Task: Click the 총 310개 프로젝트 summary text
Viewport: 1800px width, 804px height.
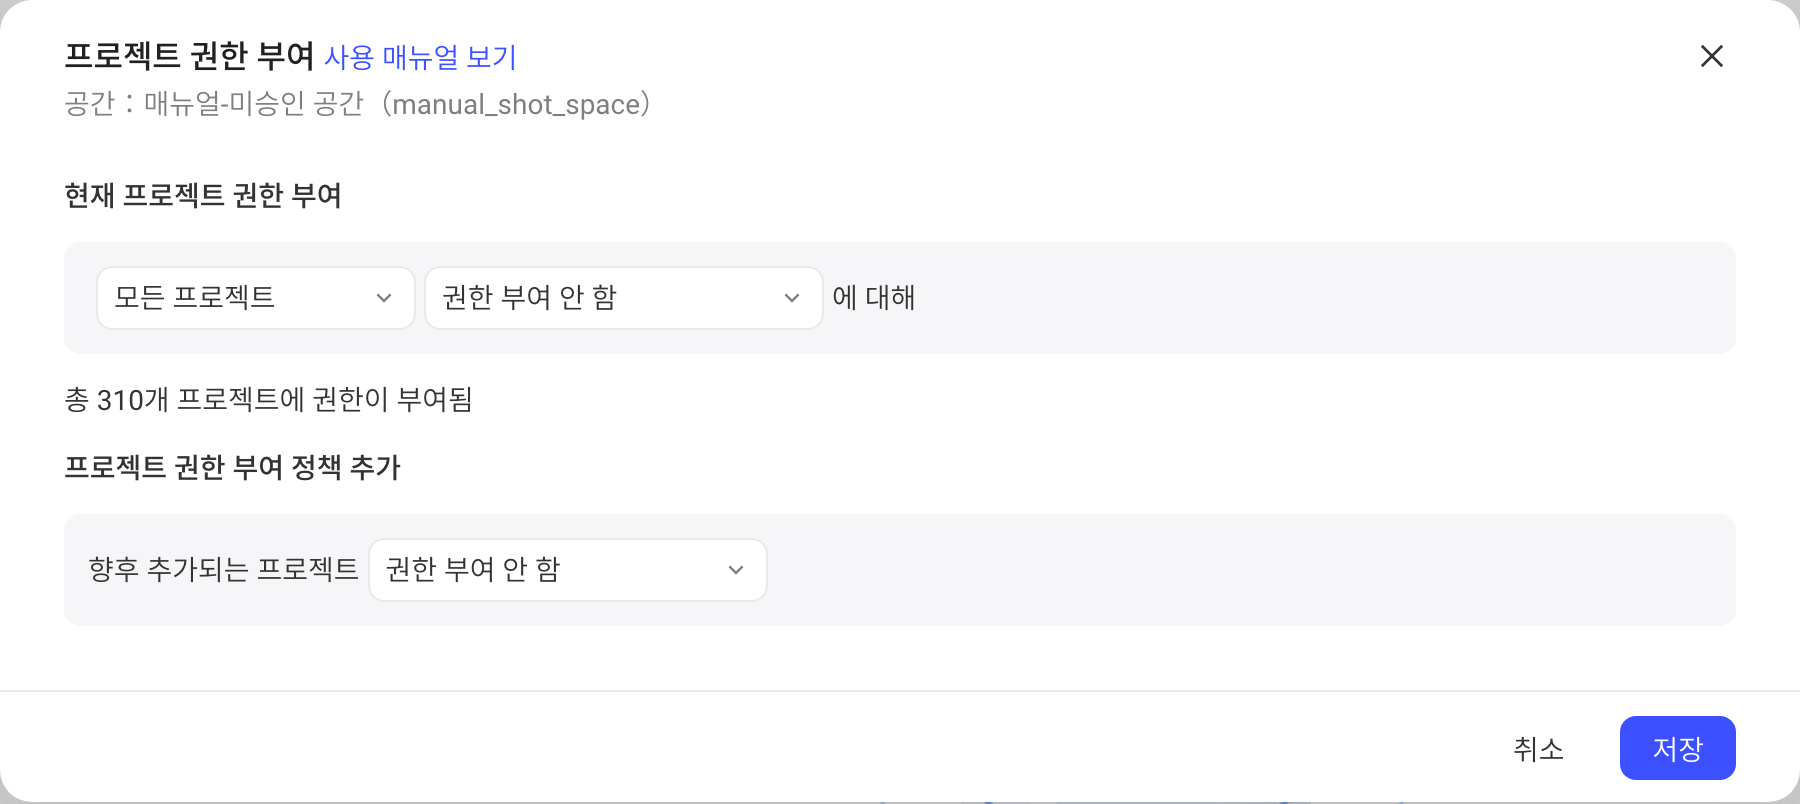Action: [x=269, y=399]
